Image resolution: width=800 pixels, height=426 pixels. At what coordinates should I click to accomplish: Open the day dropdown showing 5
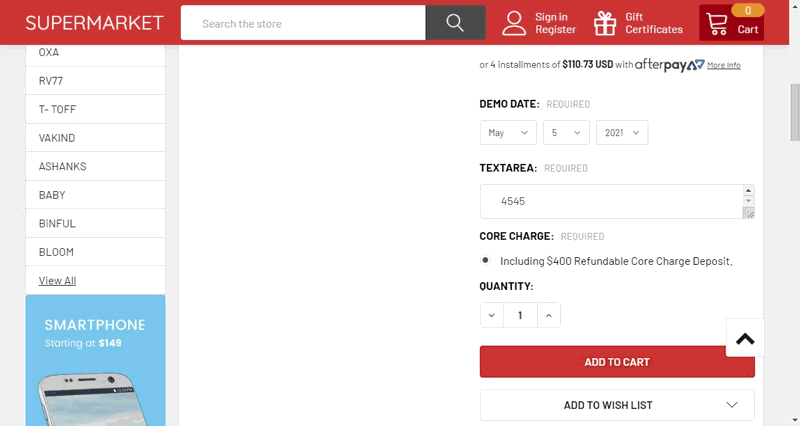click(x=566, y=132)
